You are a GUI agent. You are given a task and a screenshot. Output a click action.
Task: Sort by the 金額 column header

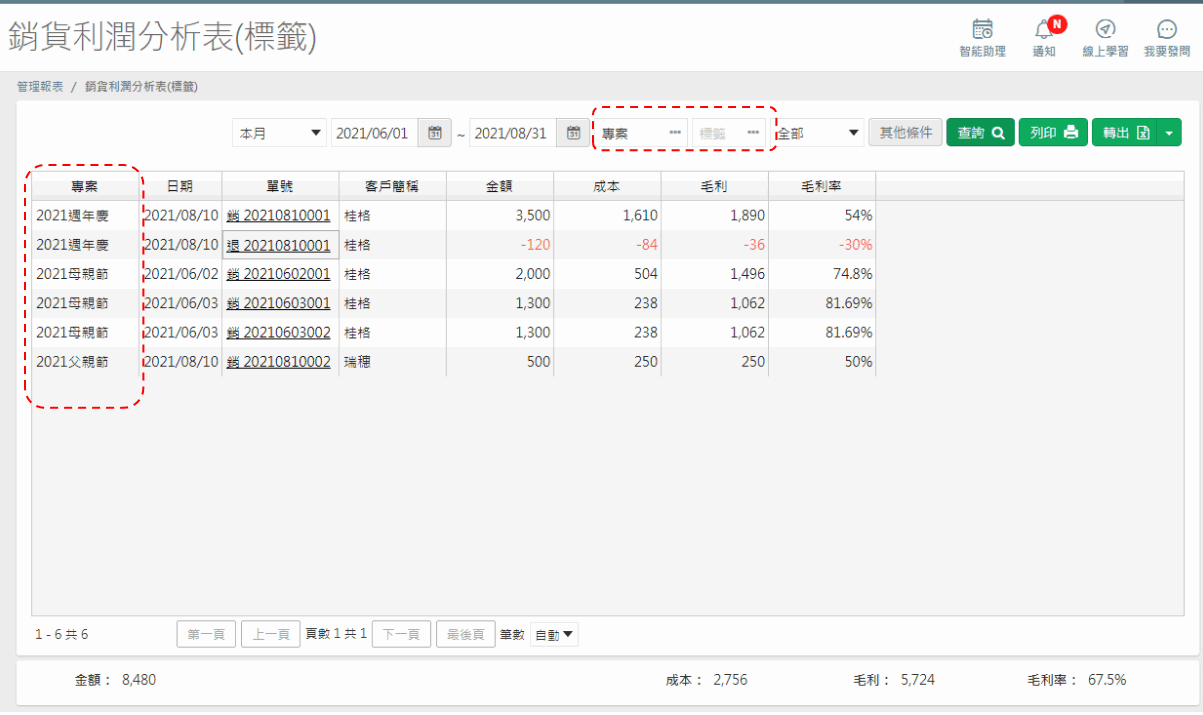pos(500,186)
